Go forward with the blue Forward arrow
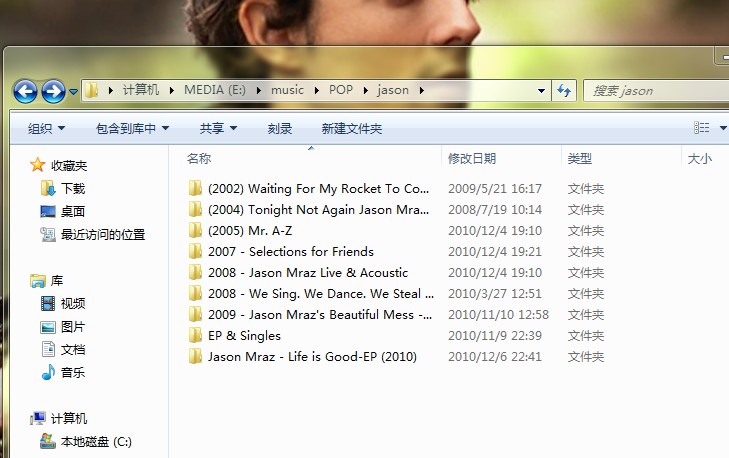Image resolution: width=729 pixels, height=458 pixels. point(53,91)
